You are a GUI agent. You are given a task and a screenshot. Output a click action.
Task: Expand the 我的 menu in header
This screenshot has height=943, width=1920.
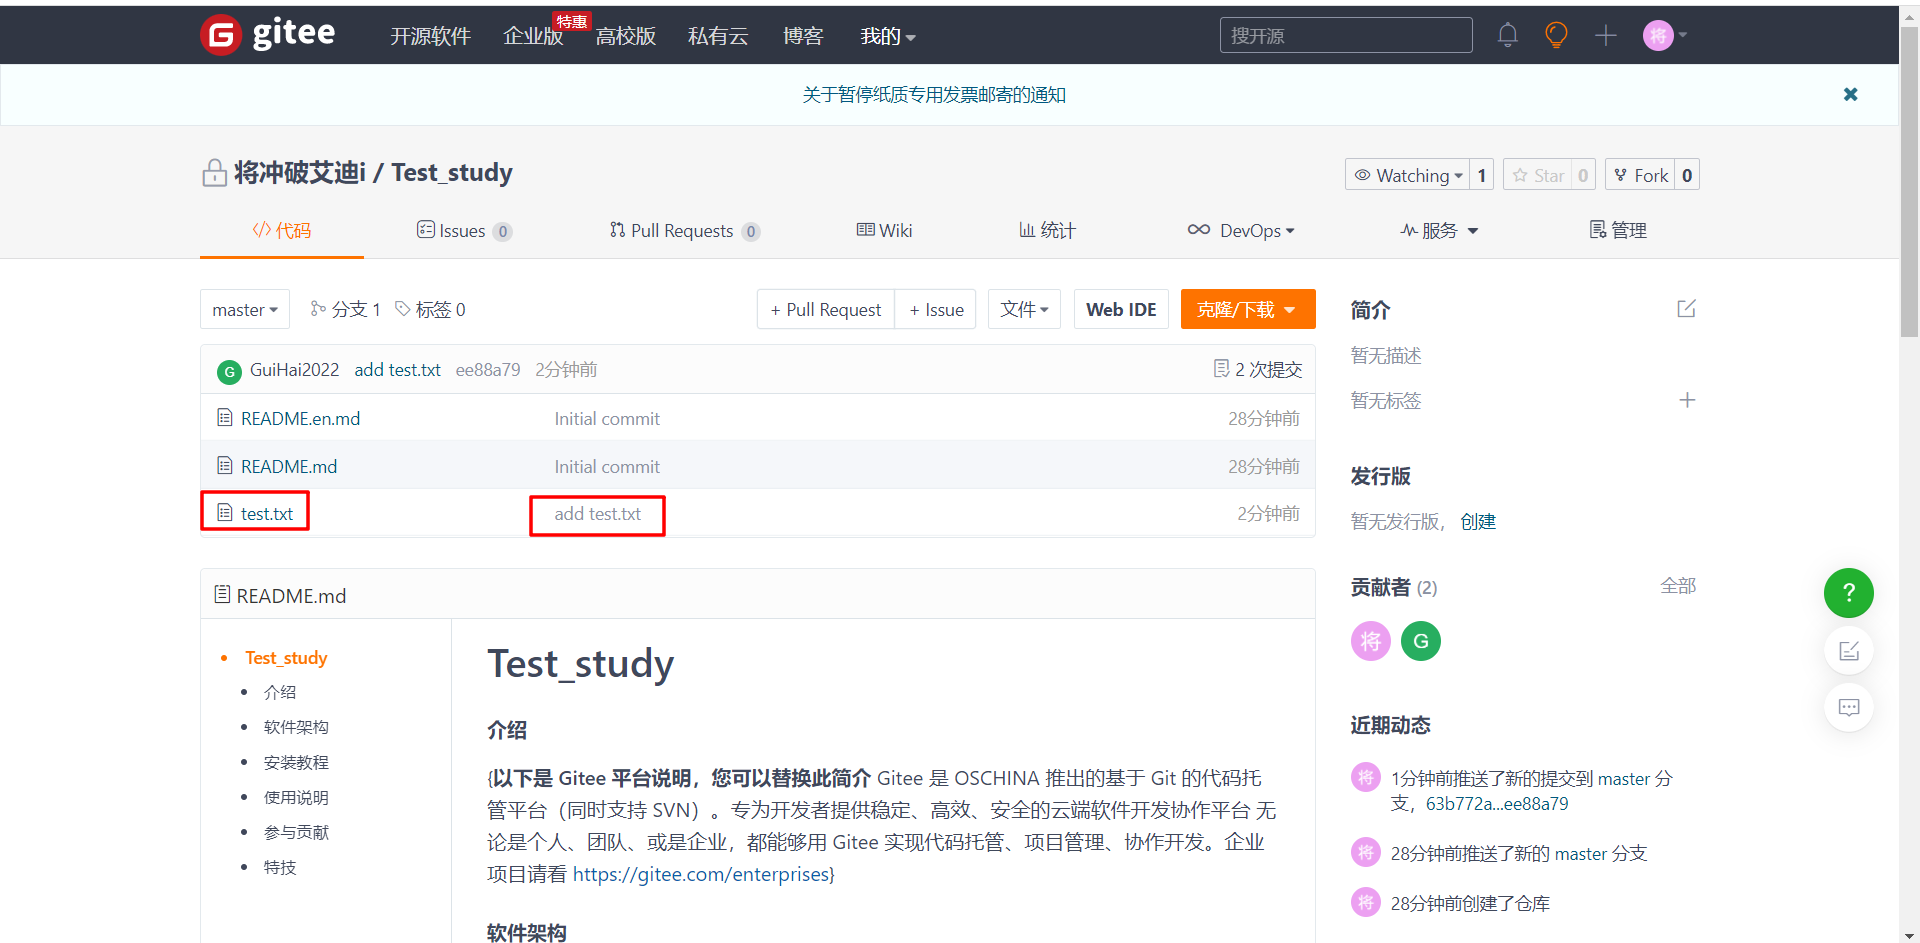point(888,36)
